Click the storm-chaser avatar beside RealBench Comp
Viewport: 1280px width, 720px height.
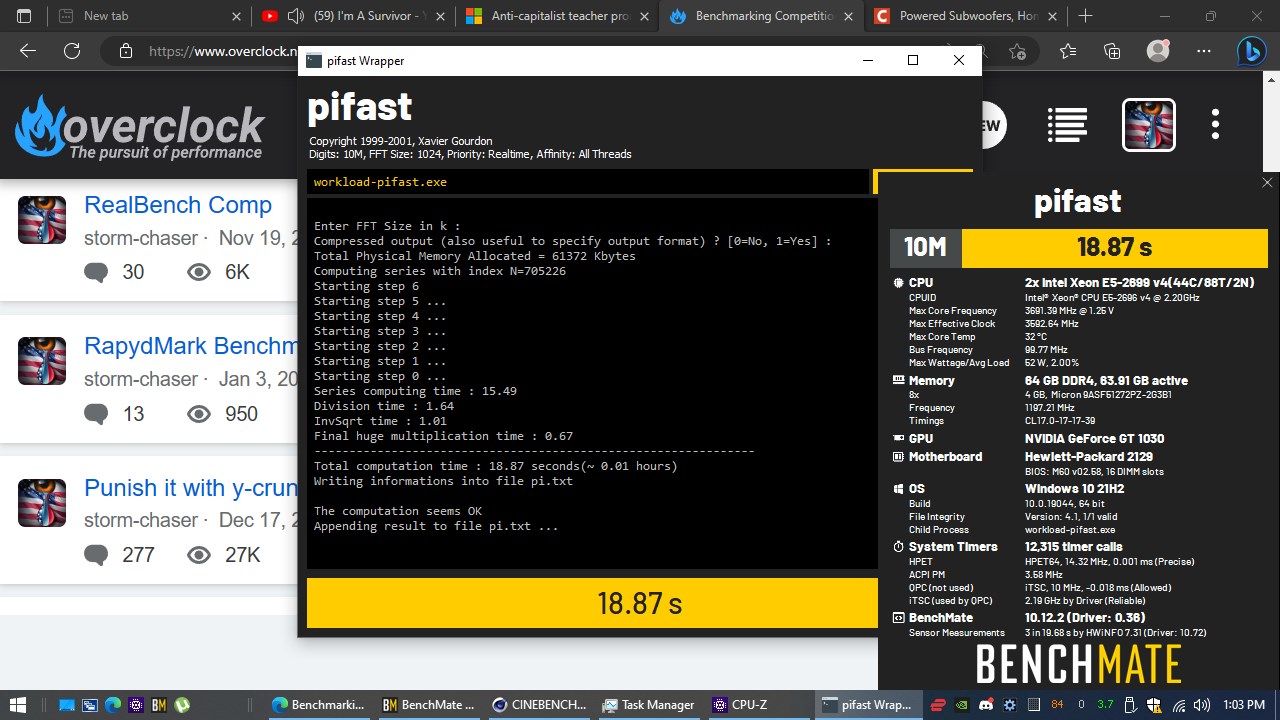(x=42, y=220)
